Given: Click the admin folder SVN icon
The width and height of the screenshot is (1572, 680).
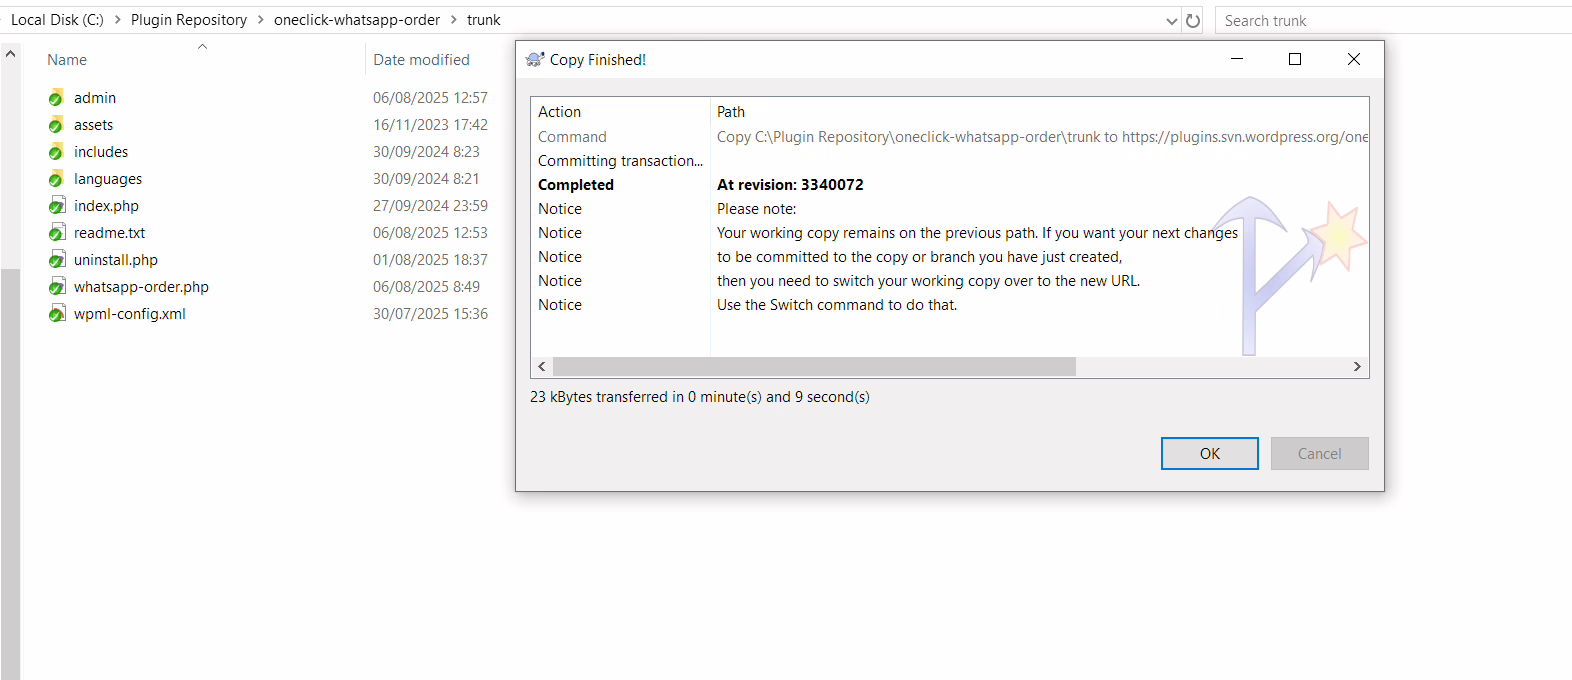Looking at the screenshot, I should [56, 98].
